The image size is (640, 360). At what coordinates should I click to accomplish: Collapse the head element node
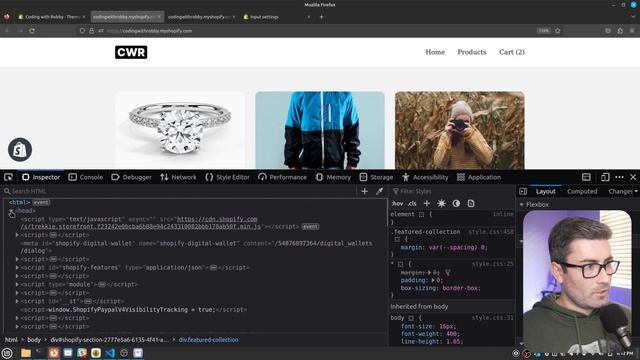coord(11,211)
